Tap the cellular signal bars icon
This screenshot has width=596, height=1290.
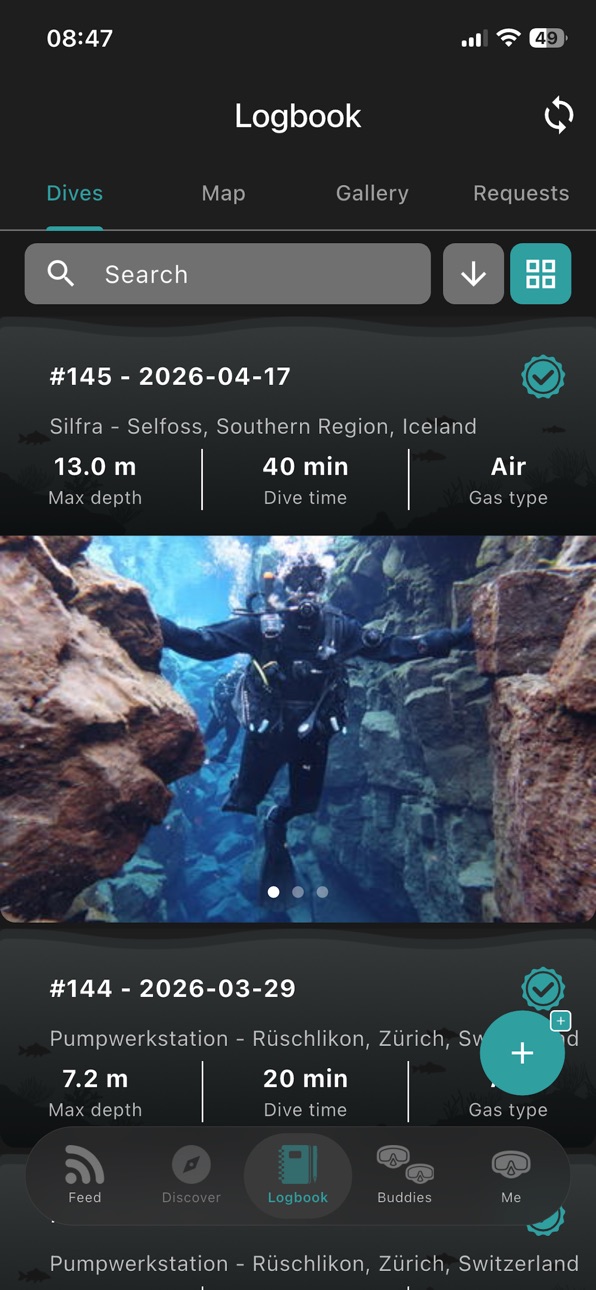474,39
